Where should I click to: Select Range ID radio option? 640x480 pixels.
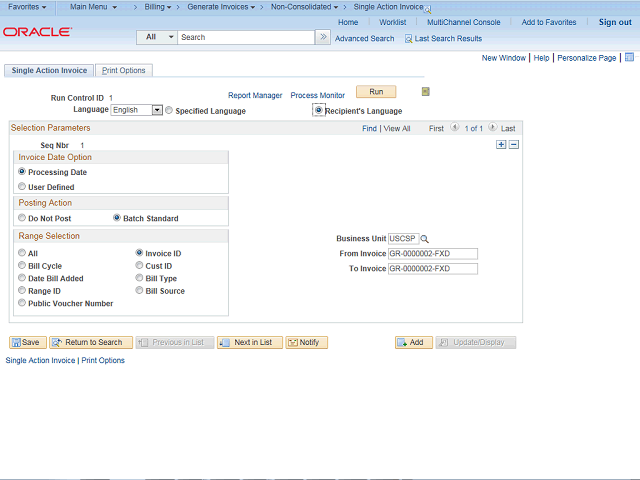coord(22,290)
